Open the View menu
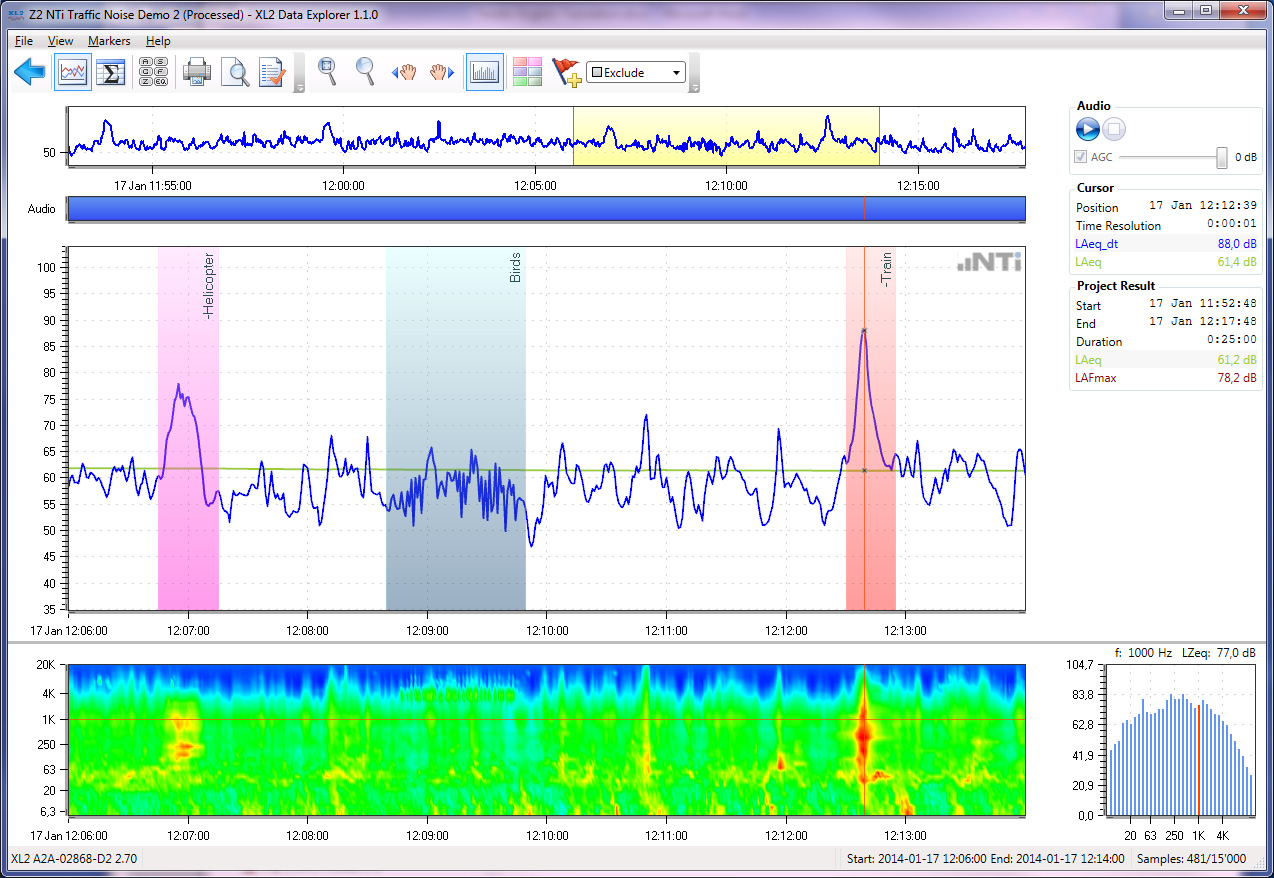Viewport: 1274px width, 878px height. click(60, 41)
